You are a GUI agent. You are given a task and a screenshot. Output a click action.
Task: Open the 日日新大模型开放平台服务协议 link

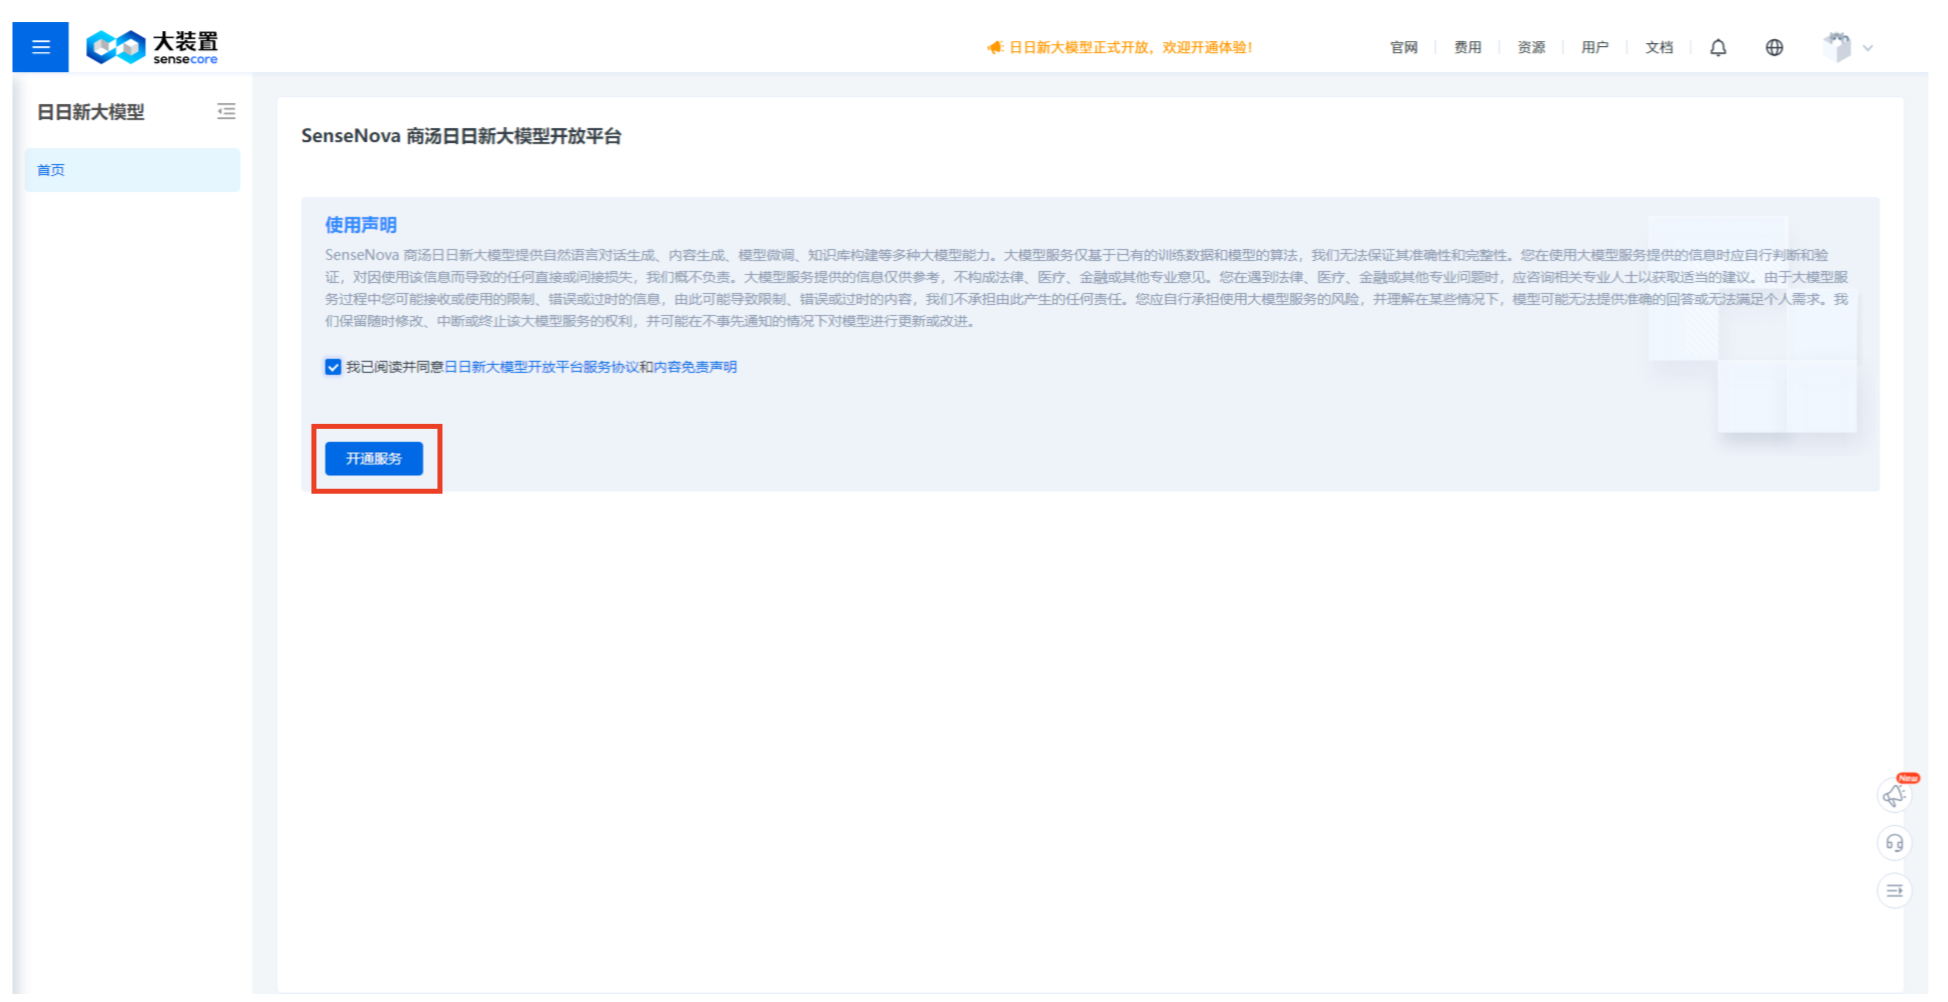(541, 367)
